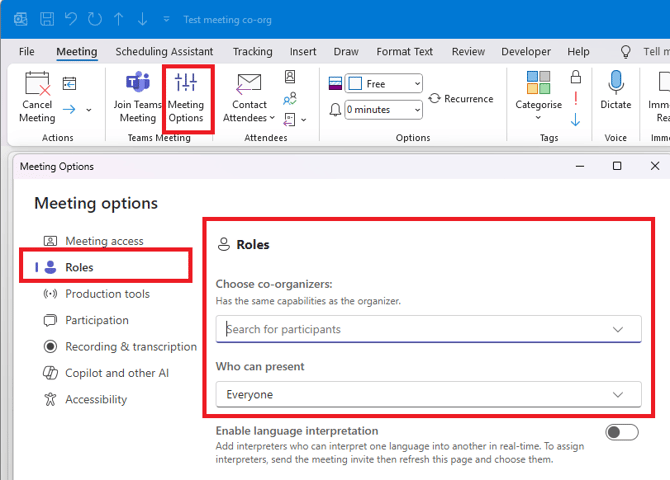Set High Importance exclamation icon
The image size is (670, 480).
pos(576,99)
